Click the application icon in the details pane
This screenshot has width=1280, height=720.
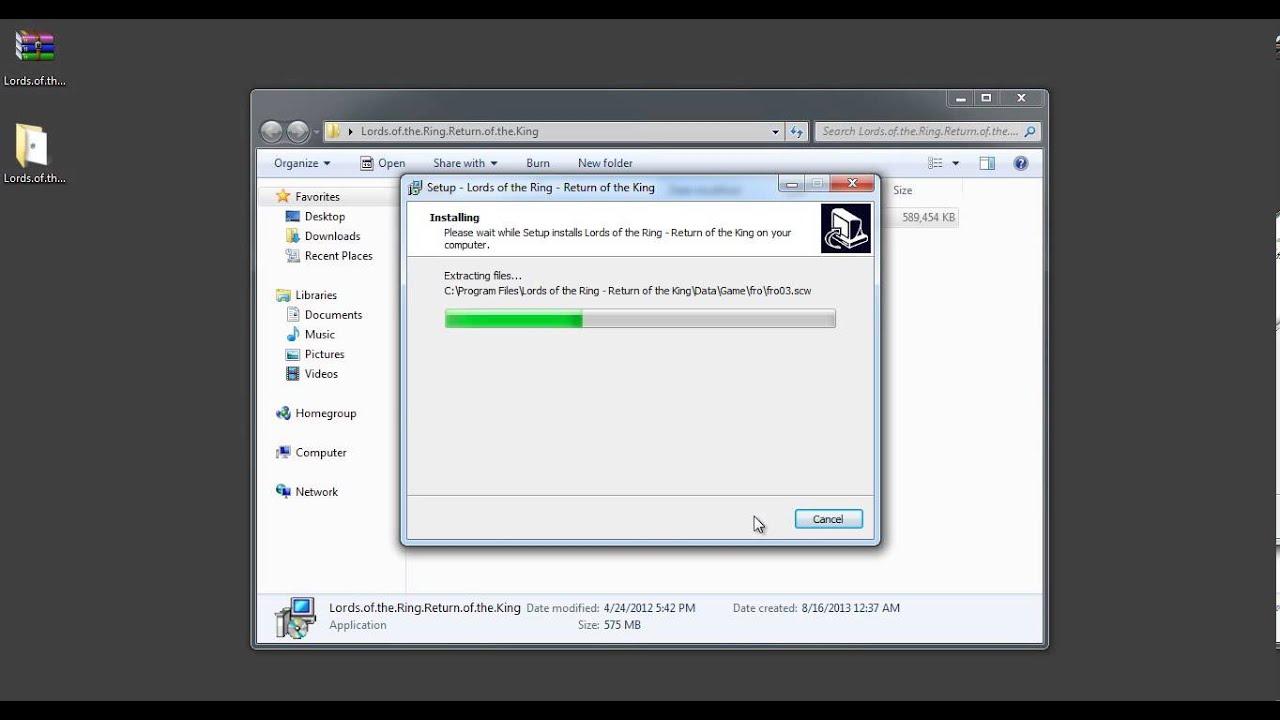(x=295, y=617)
